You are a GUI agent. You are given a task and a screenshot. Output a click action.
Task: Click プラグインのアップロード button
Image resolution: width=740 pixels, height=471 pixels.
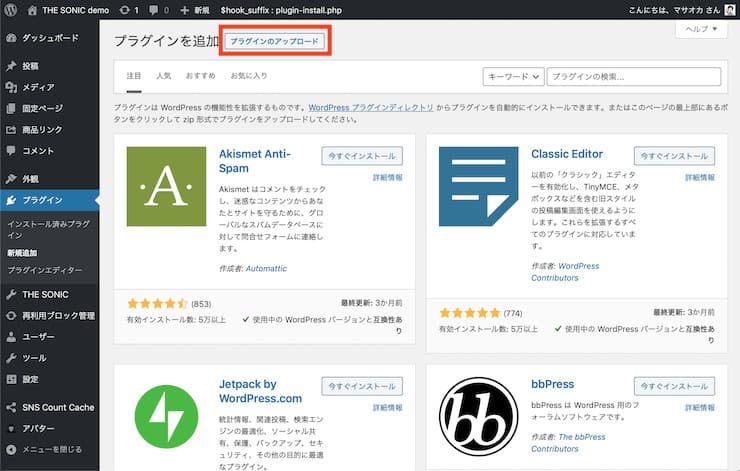pyautogui.click(x=275, y=41)
